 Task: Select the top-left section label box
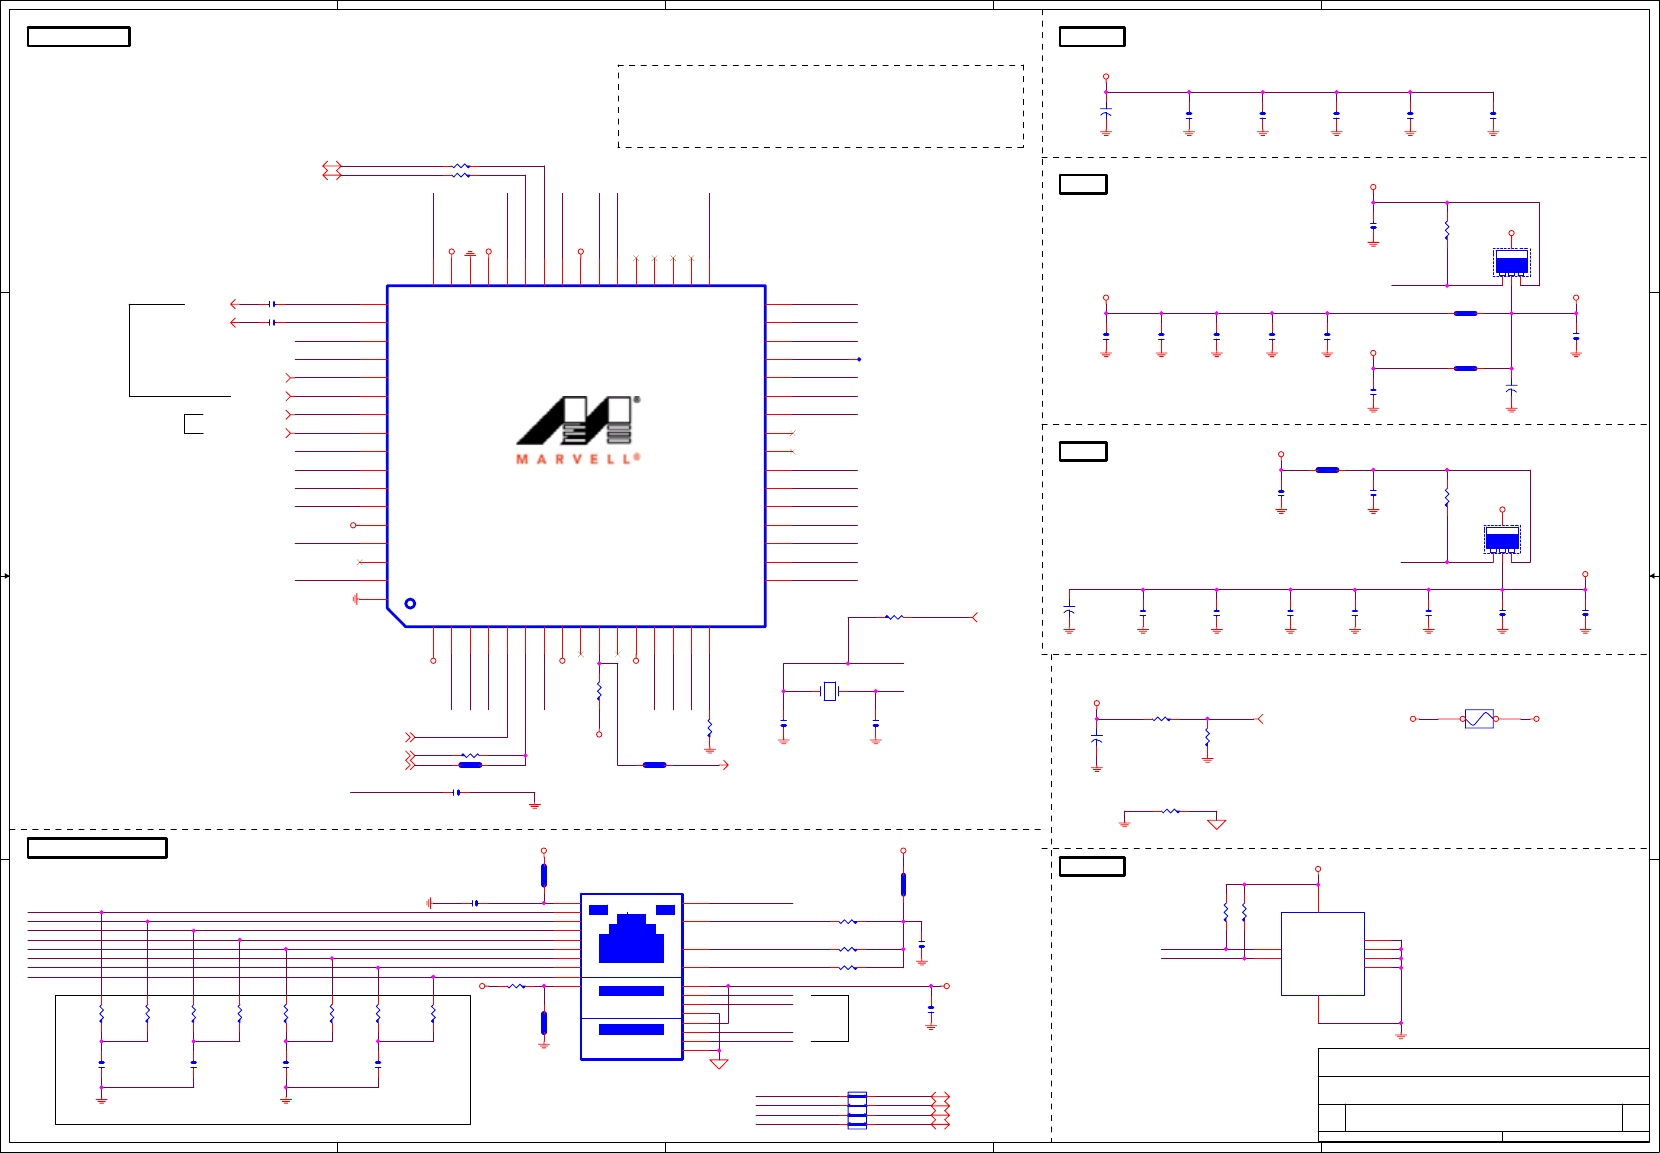tap(79, 37)
